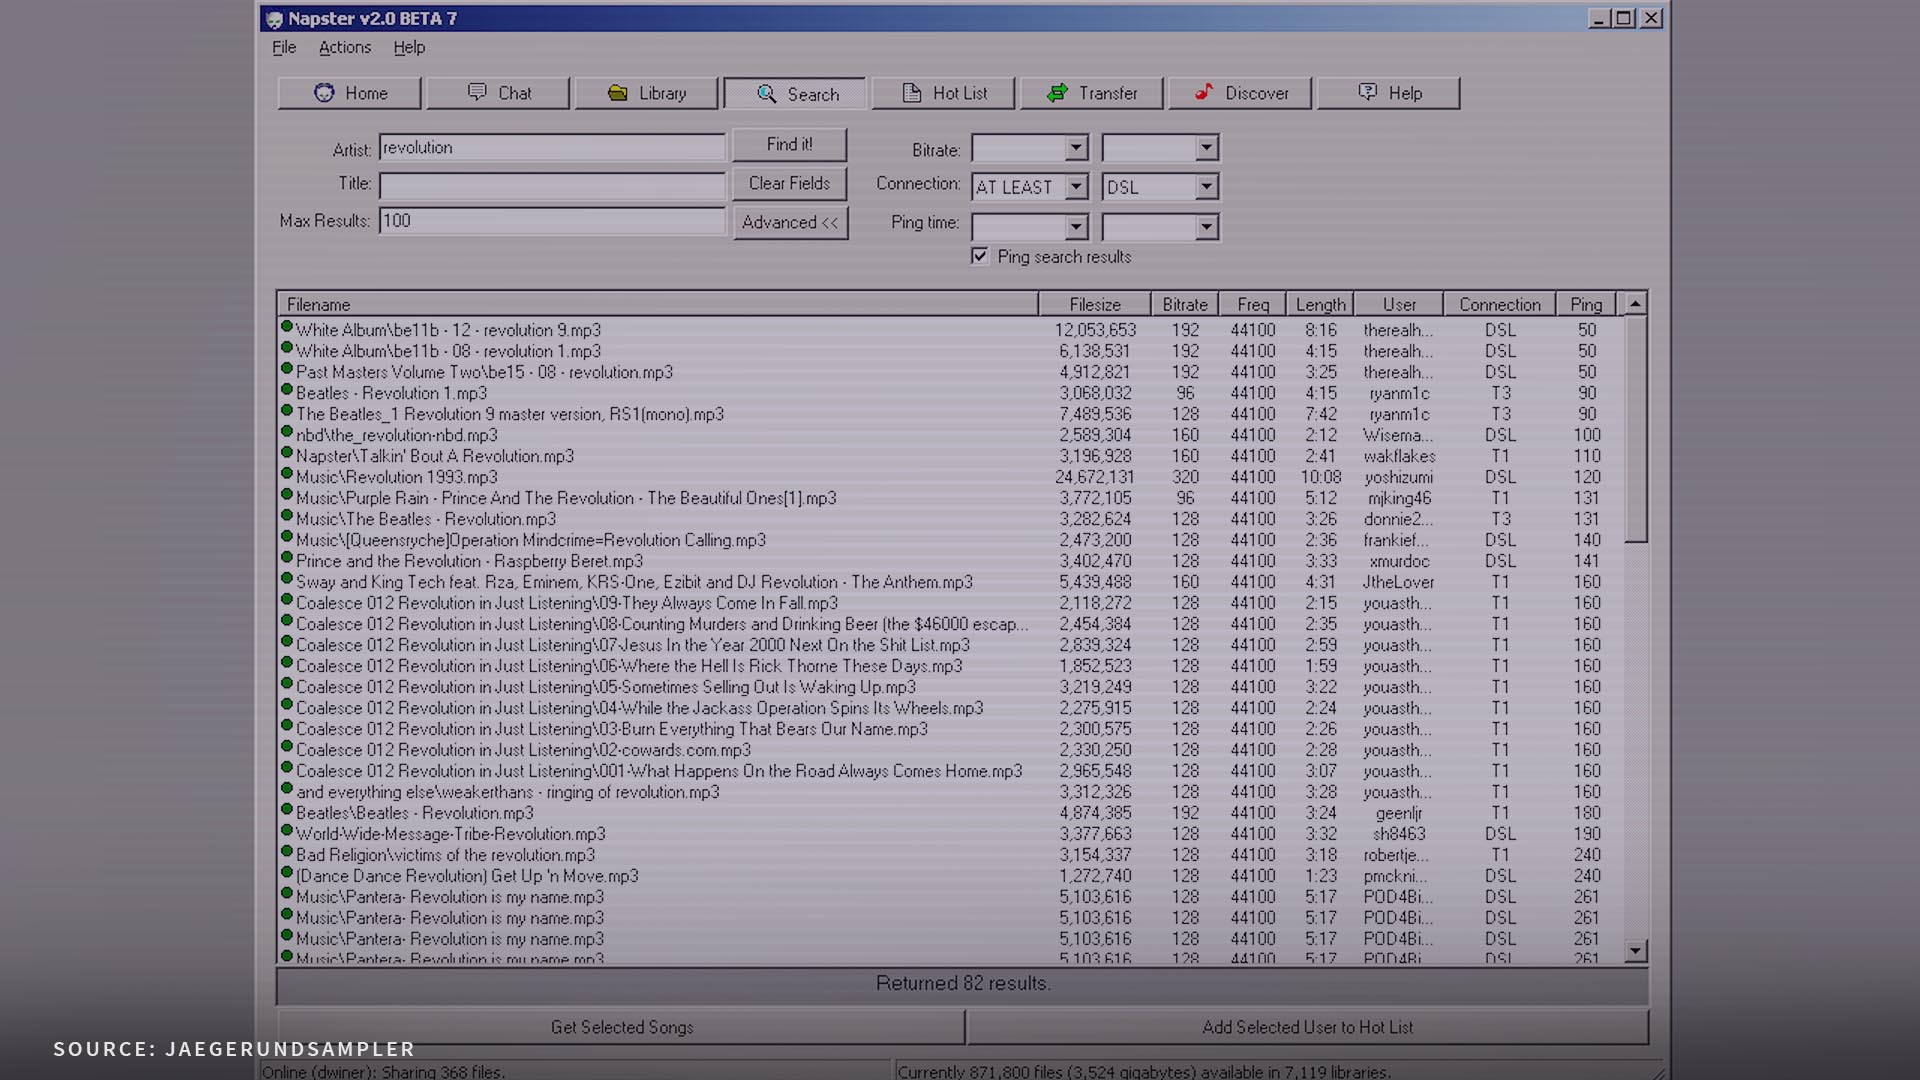
Task: Click green dot beside Bad Religion victims of the revolution
Action: point(287,851)
